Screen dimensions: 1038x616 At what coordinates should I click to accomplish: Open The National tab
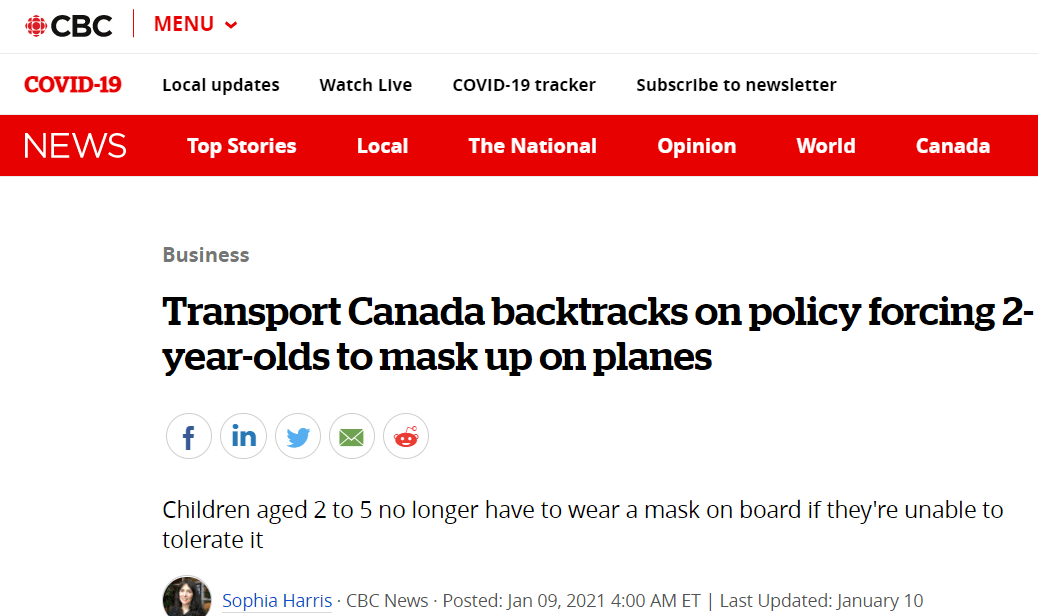tap(532, 146)
